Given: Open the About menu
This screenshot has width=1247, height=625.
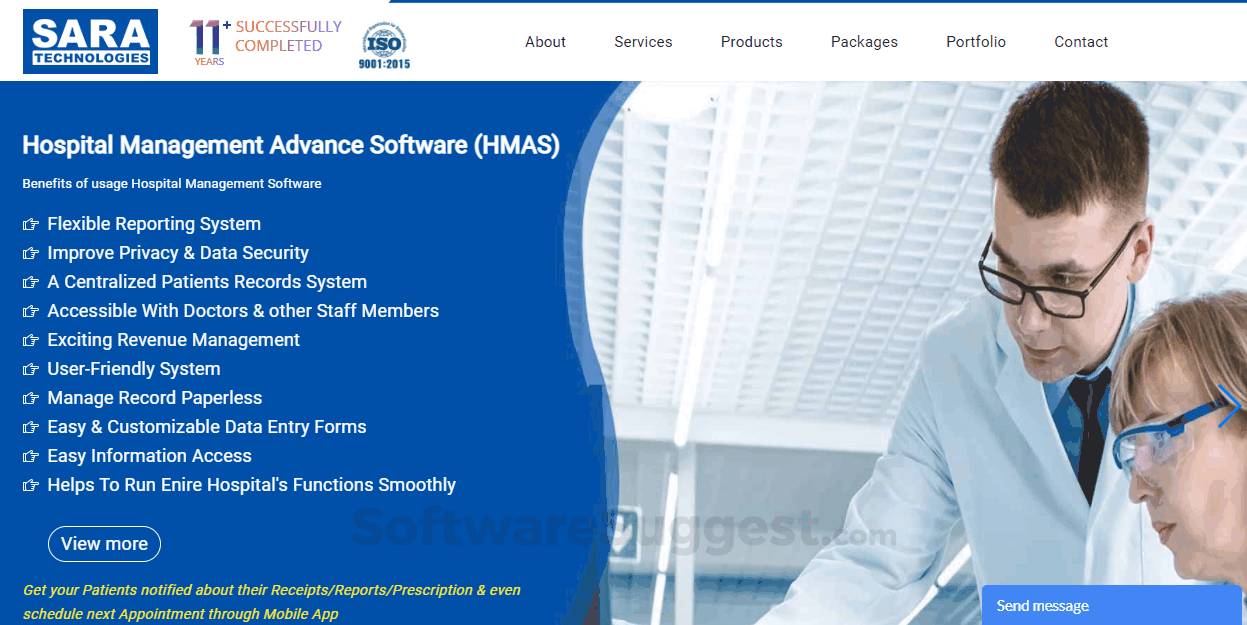Looking at the screenshot, I should pos(545,42).
